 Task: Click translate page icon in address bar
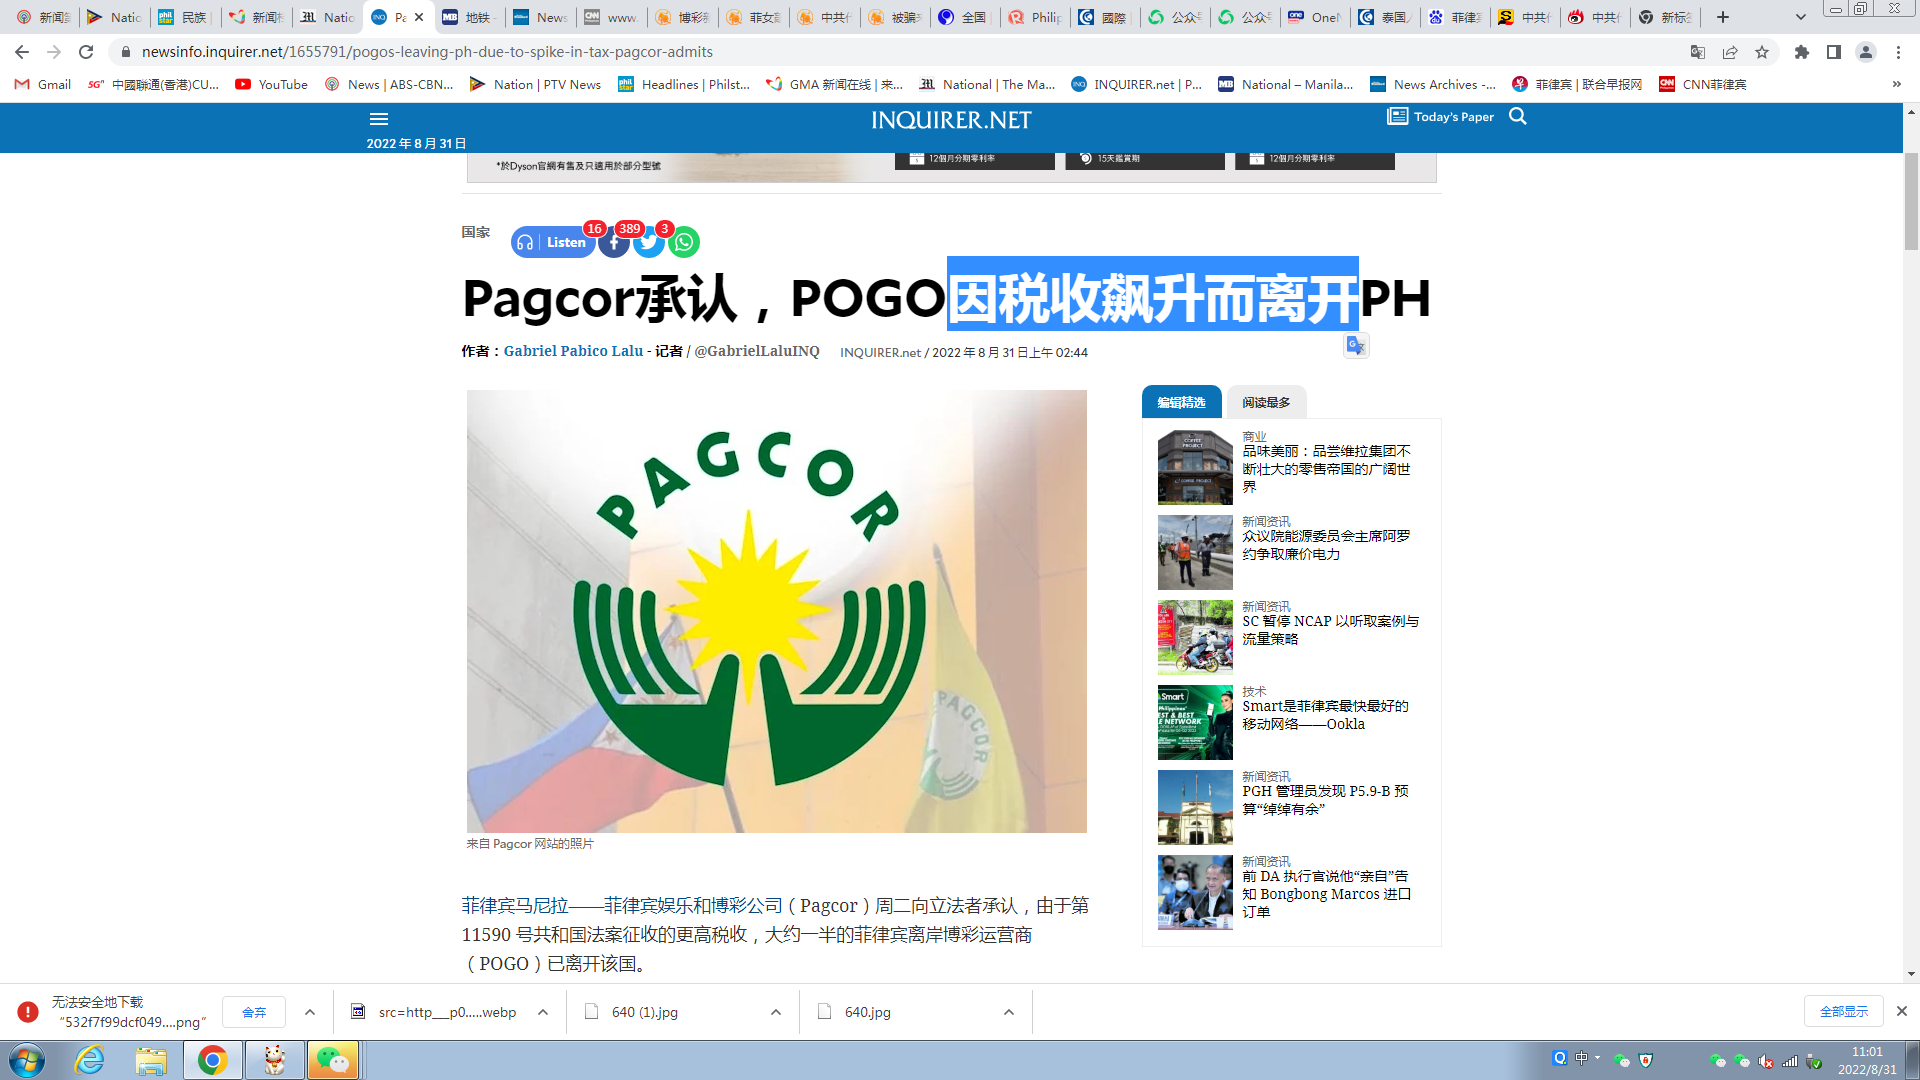1698,52
